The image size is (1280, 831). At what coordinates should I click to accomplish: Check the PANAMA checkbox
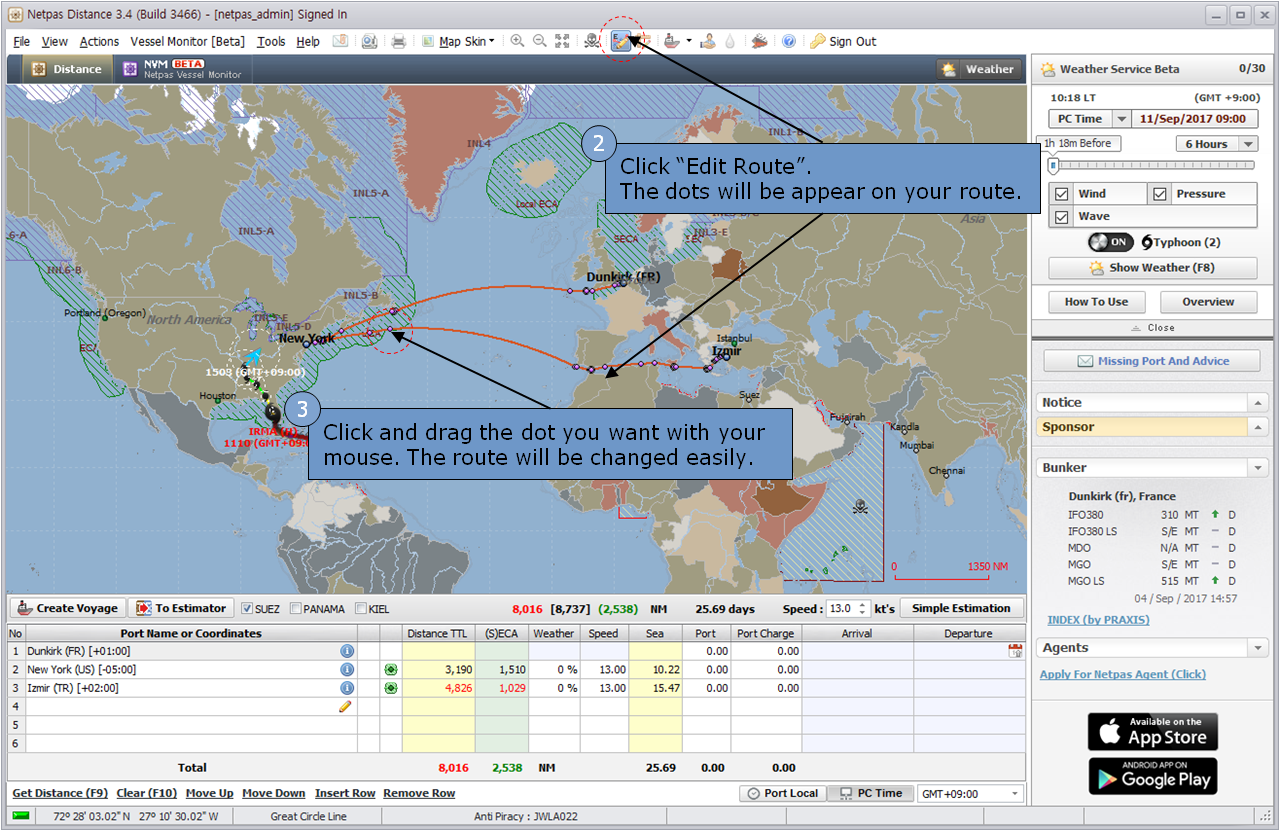[296, 608]
